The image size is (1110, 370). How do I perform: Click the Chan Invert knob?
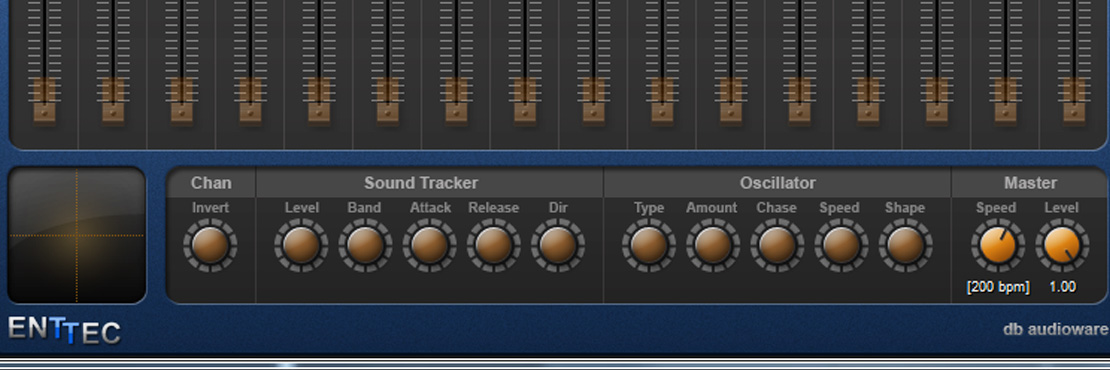pos(210,245)
